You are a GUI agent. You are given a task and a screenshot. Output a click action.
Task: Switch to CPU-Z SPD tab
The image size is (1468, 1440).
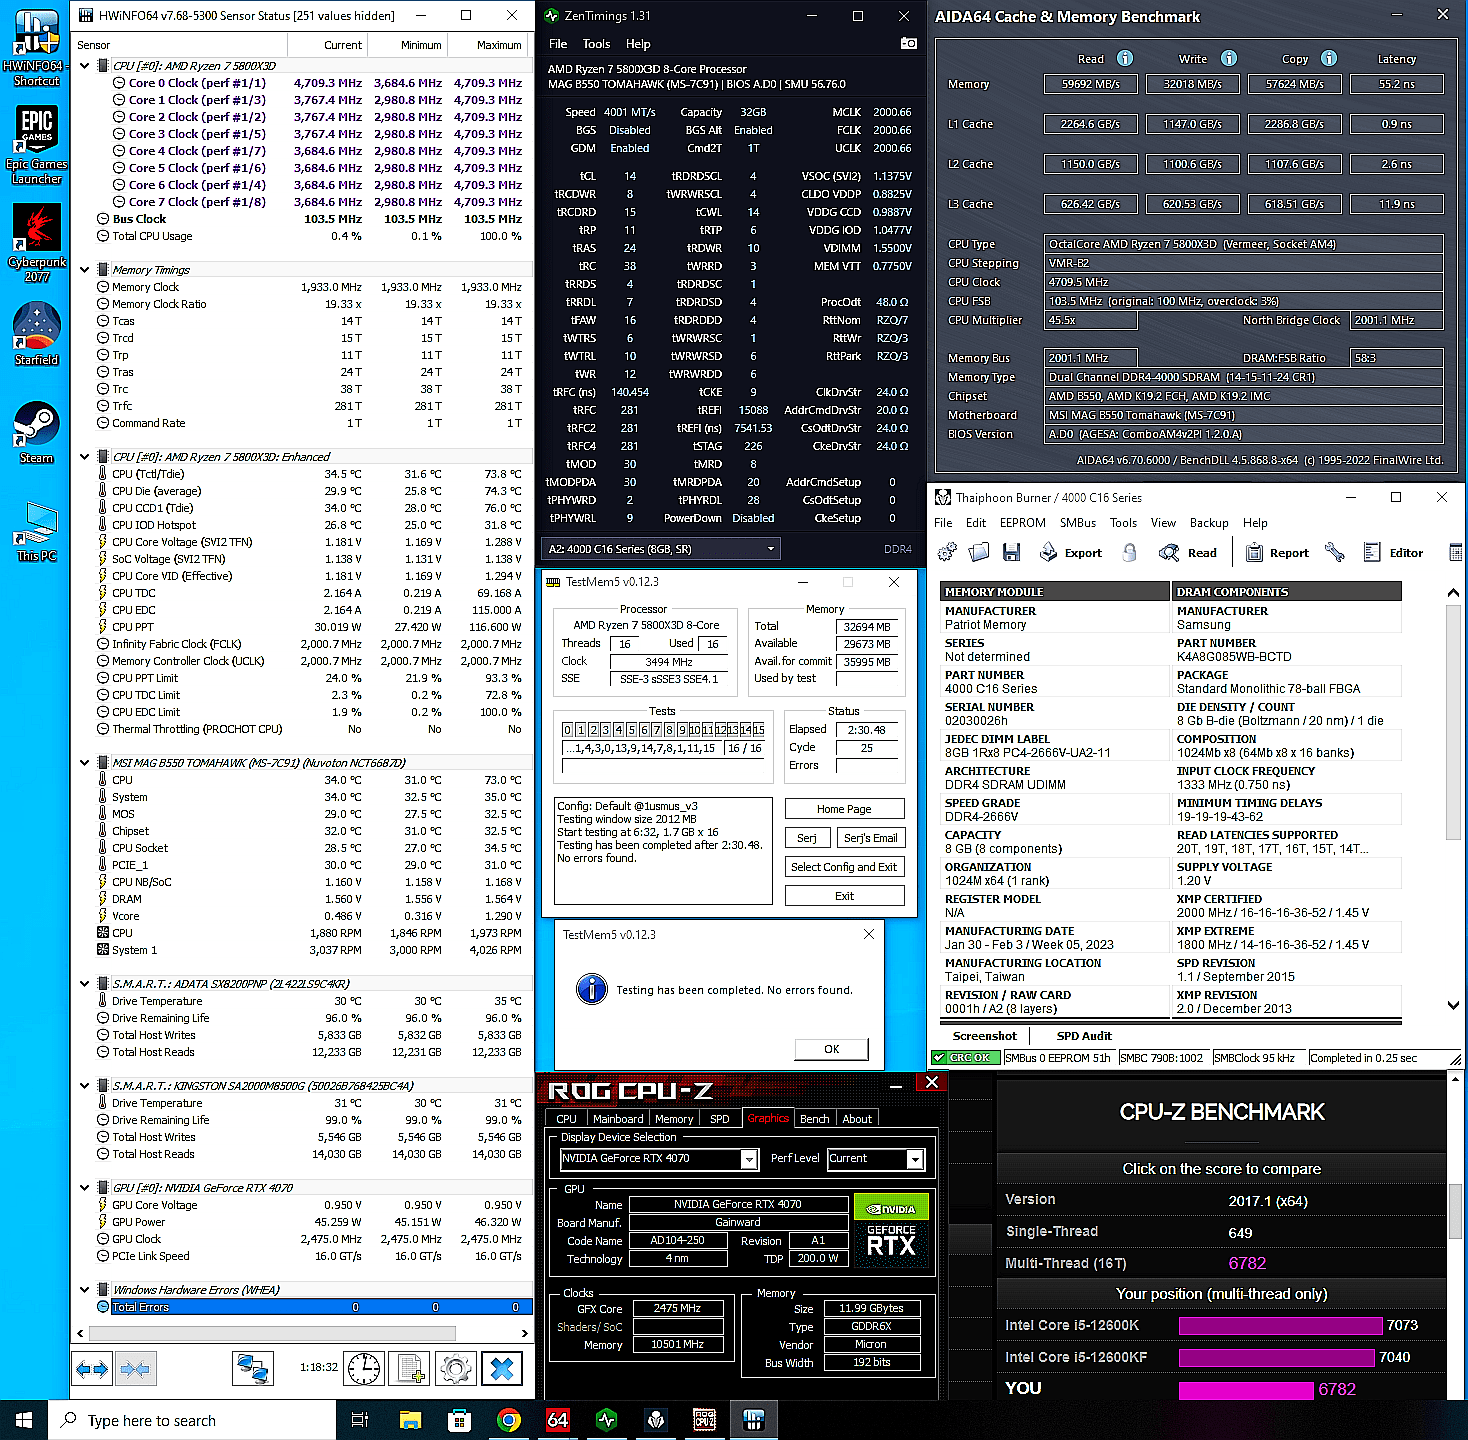click(719, 1119)
